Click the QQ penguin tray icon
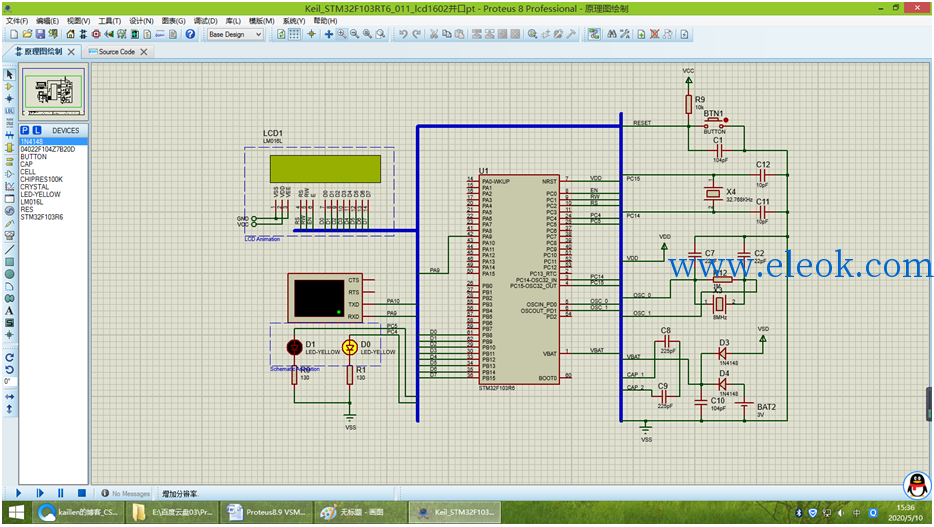The height and width of the screenshot is (527, 934). click(x=917, y=485)
